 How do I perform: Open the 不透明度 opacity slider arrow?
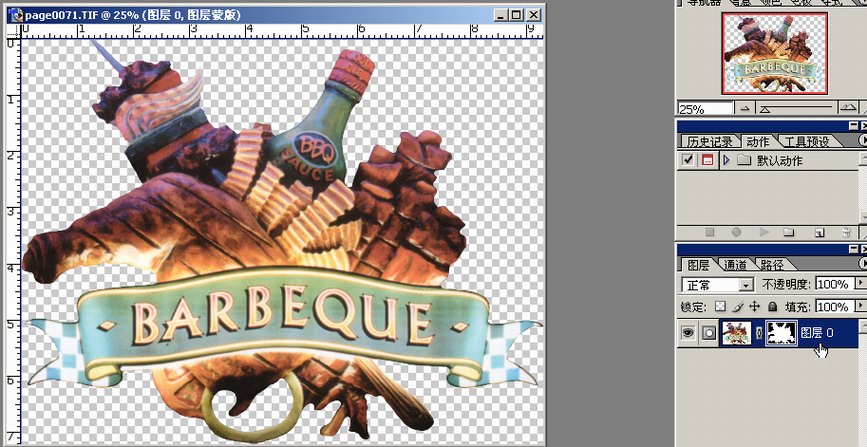click(x=859, y=285)
